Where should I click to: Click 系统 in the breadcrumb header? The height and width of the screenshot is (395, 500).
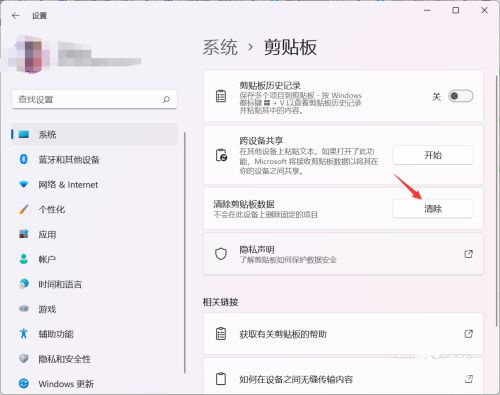[x=220, y=47]
